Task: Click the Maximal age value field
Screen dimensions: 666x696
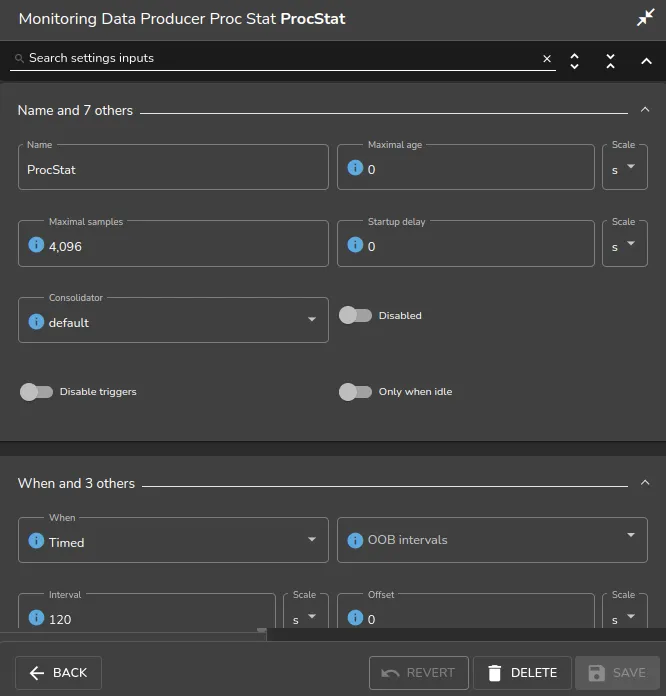Action: pyautogui.click(x=466, y=167)
